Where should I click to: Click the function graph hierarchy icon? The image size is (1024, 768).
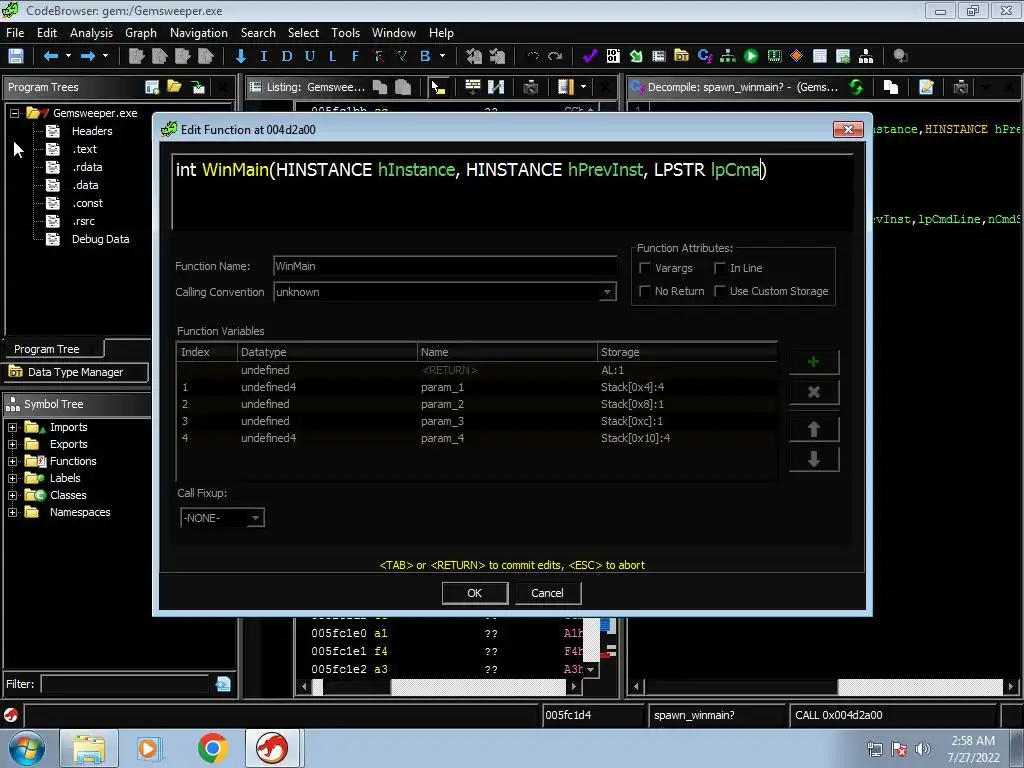[x=728, y=56]
